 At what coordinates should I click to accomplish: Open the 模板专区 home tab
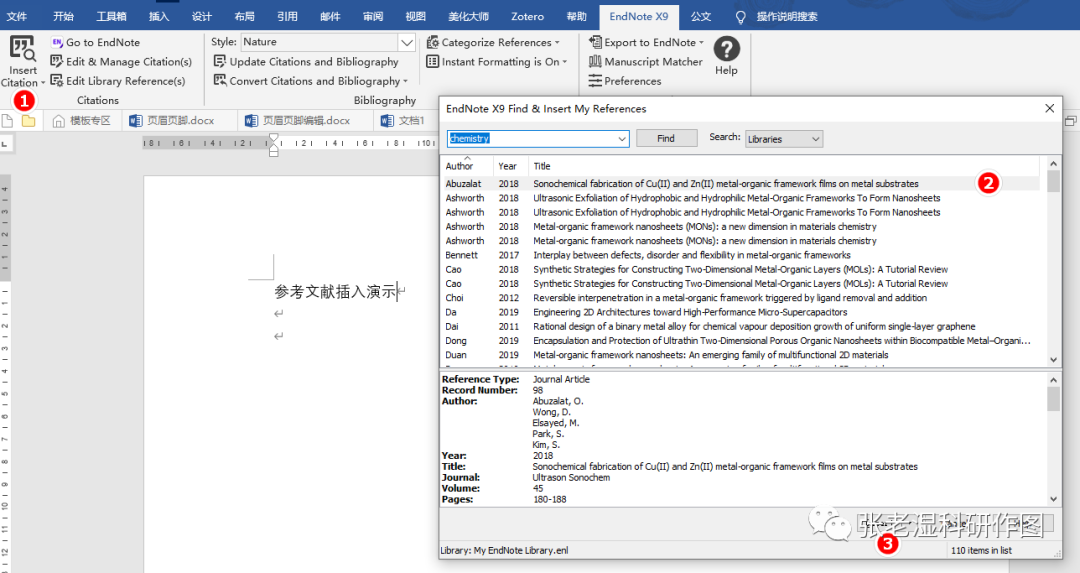coord(82,121)
